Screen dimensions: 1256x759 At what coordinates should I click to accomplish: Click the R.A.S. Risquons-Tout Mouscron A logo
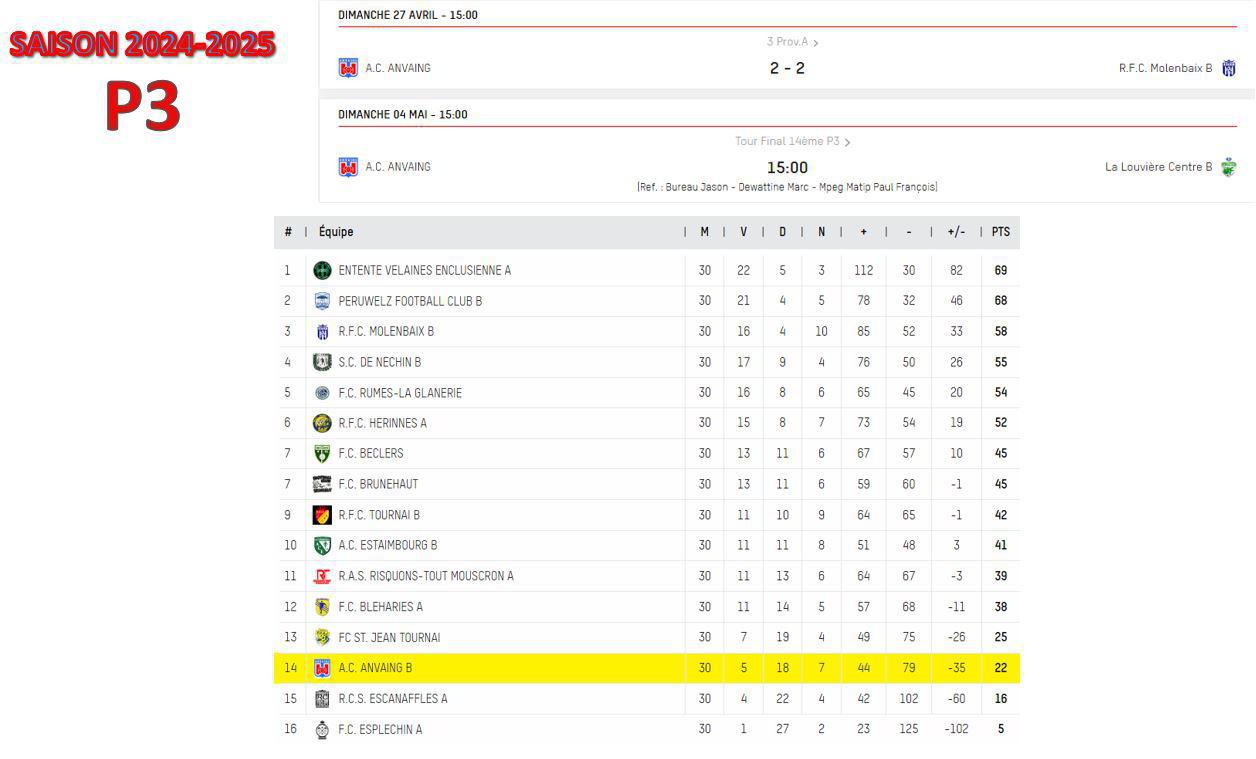tap(322, 576)
